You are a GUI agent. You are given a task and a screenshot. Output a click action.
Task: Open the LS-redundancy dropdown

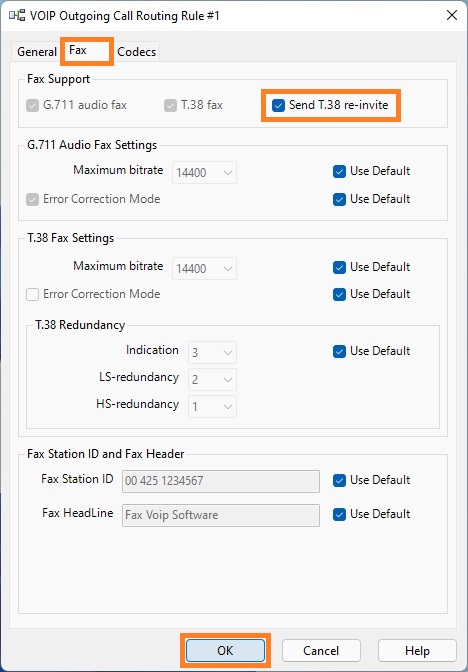tap(213, 380)
